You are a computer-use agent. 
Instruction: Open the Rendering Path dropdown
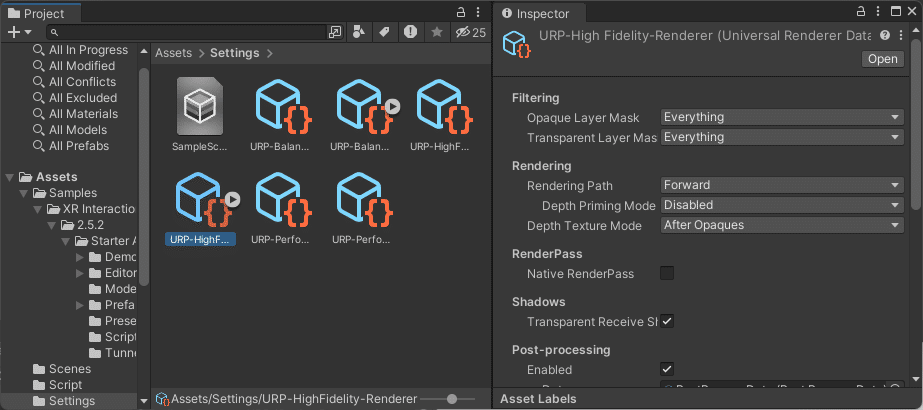782,185
